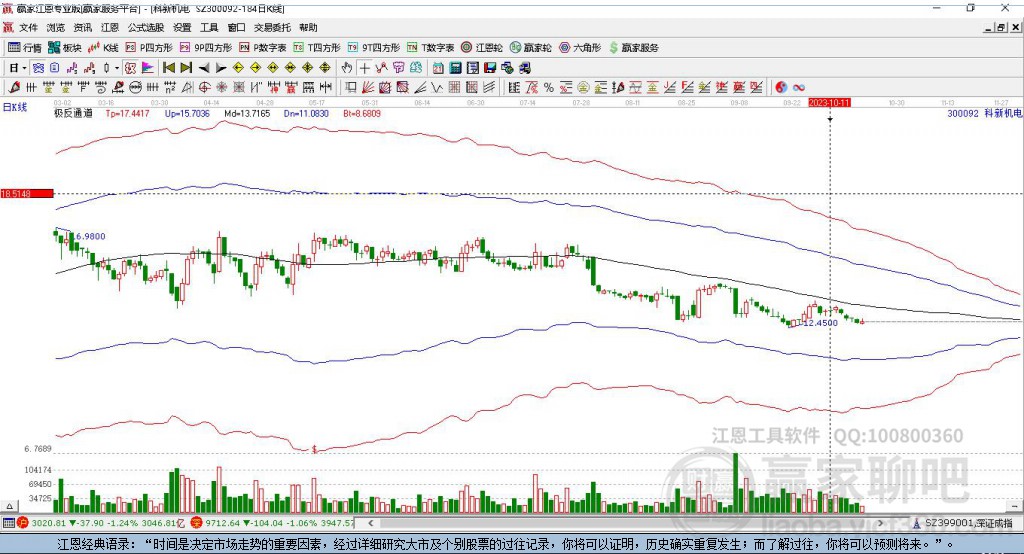Select the red pencil drawing tool
This screenshot has height=554, width=1024.
14,88
